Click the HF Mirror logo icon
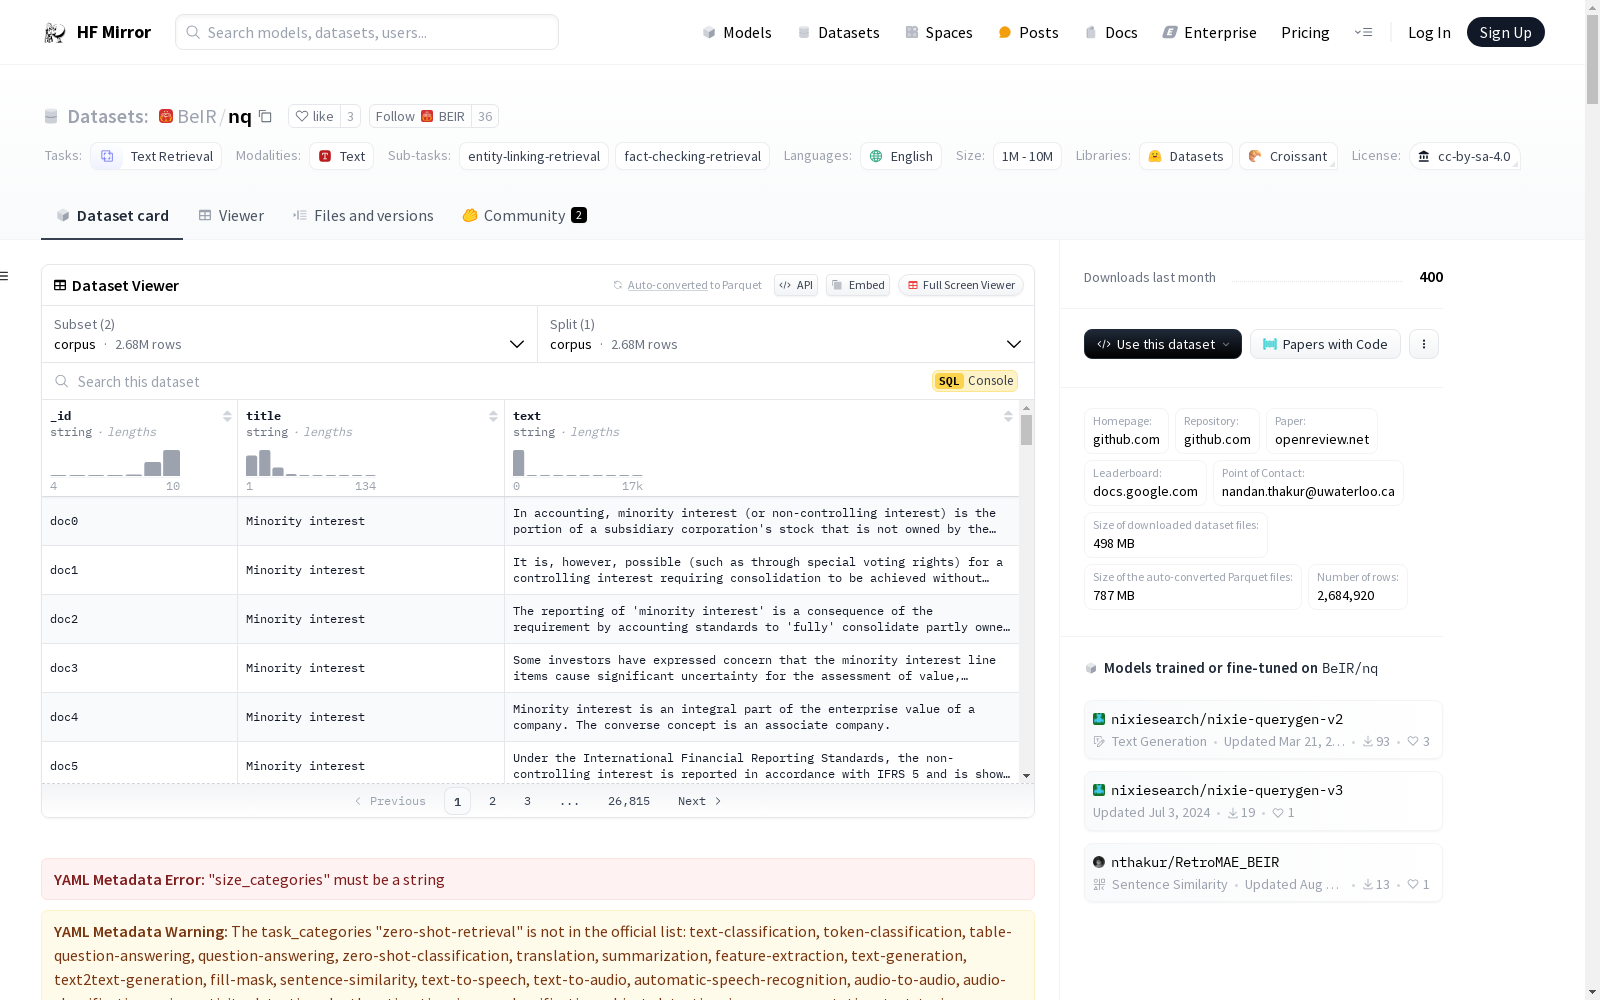This screenshot has height=1000, width=1600. (x=55, y=33)
